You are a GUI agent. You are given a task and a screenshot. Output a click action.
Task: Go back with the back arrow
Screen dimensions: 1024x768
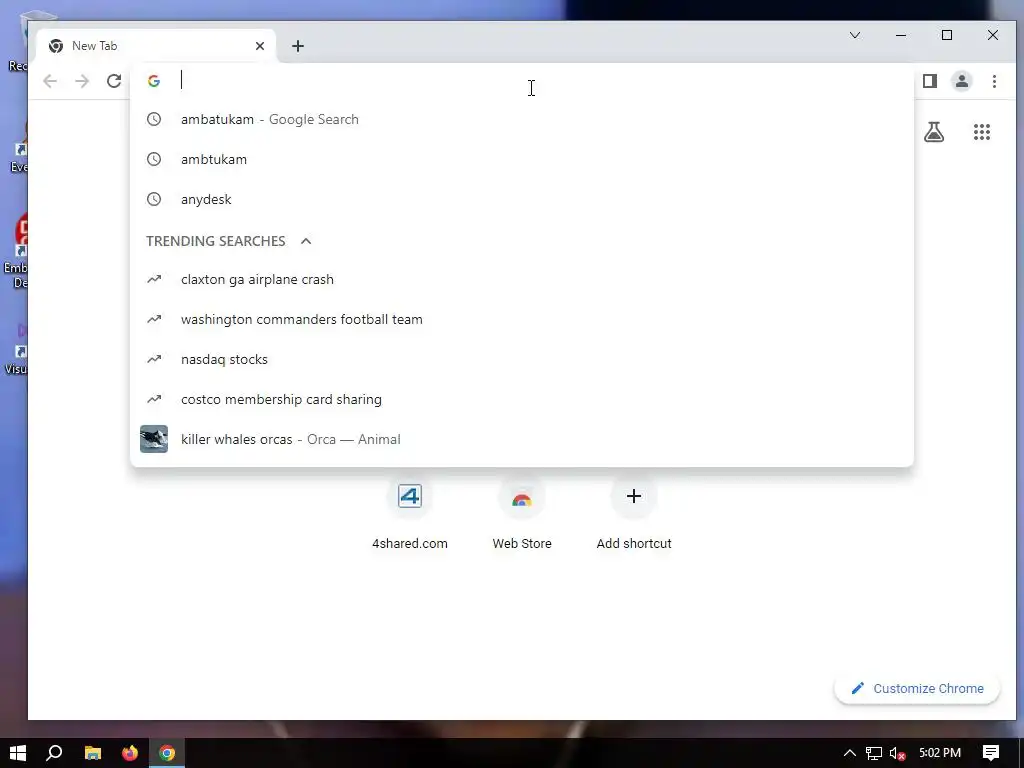point(50,81)
